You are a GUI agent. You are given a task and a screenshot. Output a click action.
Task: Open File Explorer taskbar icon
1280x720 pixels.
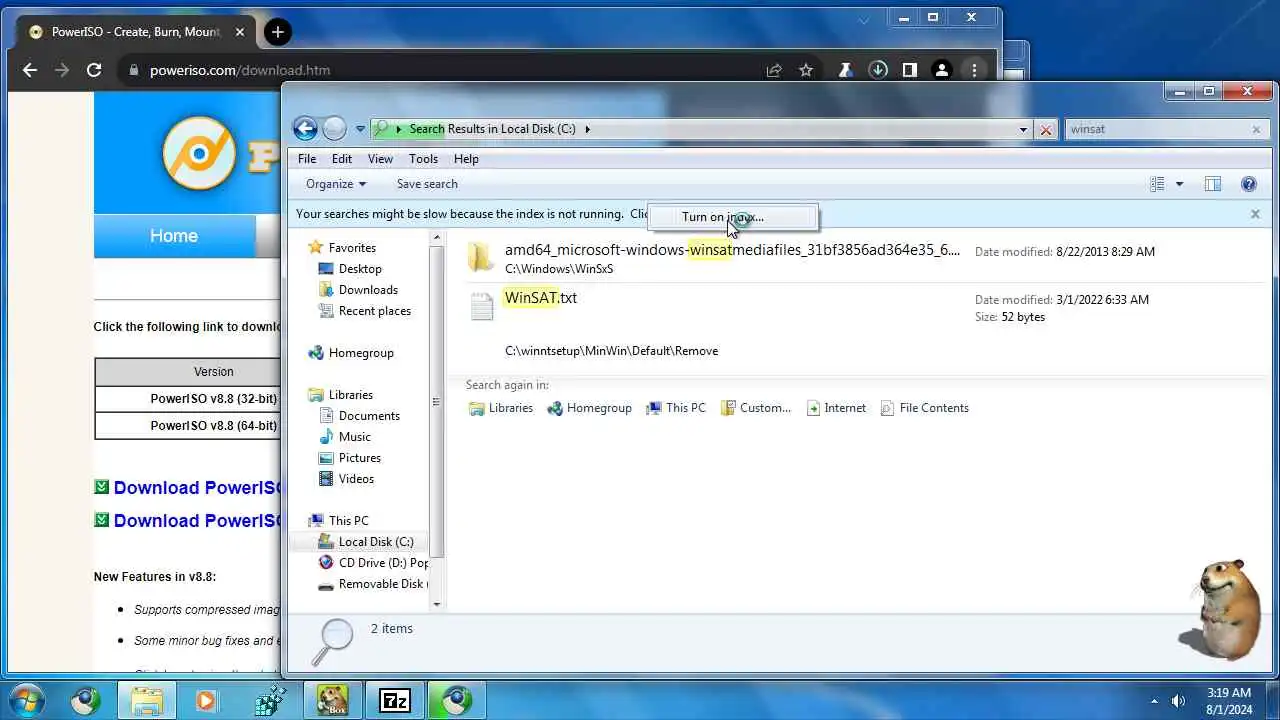[x=147, y=701]
